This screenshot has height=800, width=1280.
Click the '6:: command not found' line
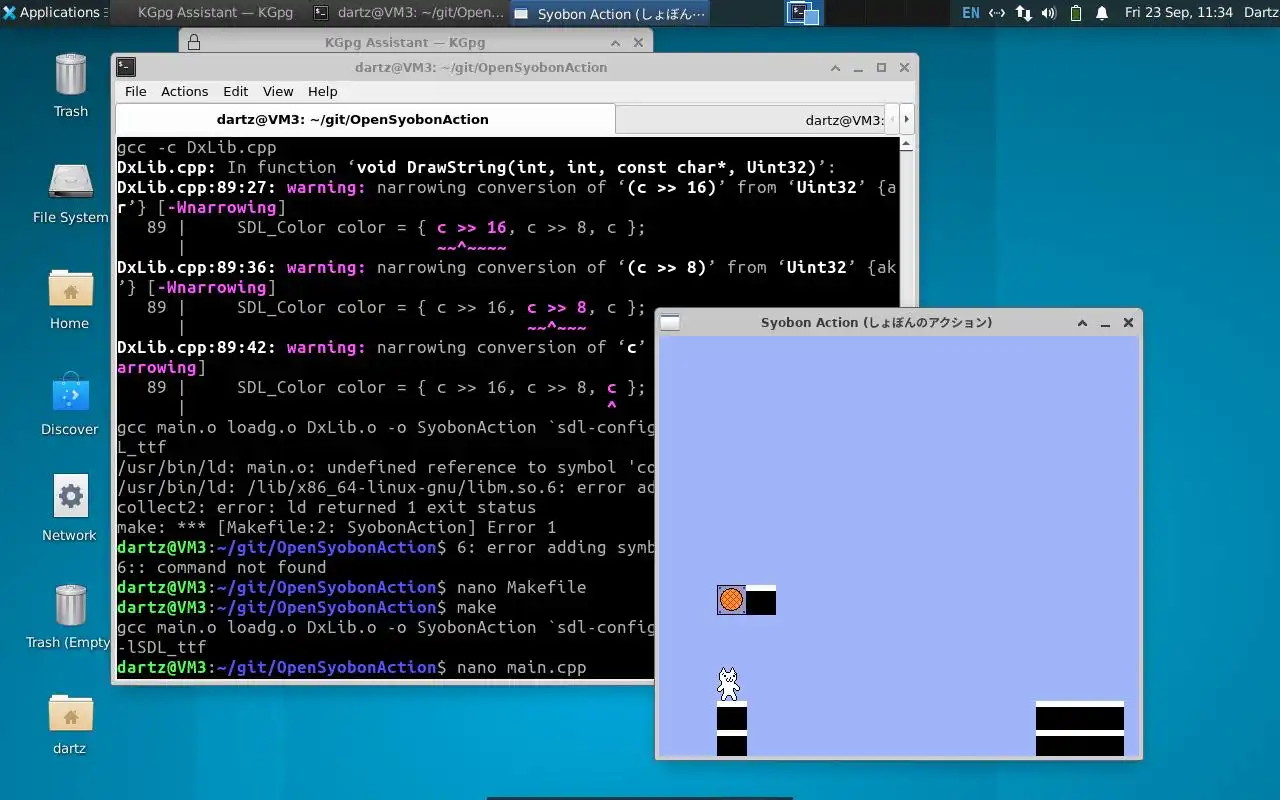pyautogui.click(x=221, y=567)
